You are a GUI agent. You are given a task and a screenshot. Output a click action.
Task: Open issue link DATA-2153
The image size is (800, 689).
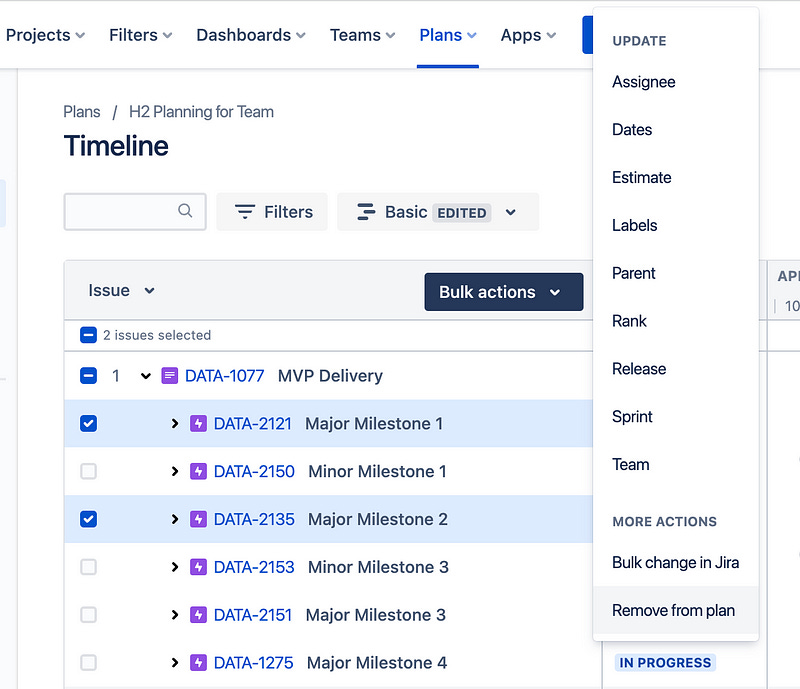click(254, 567)
